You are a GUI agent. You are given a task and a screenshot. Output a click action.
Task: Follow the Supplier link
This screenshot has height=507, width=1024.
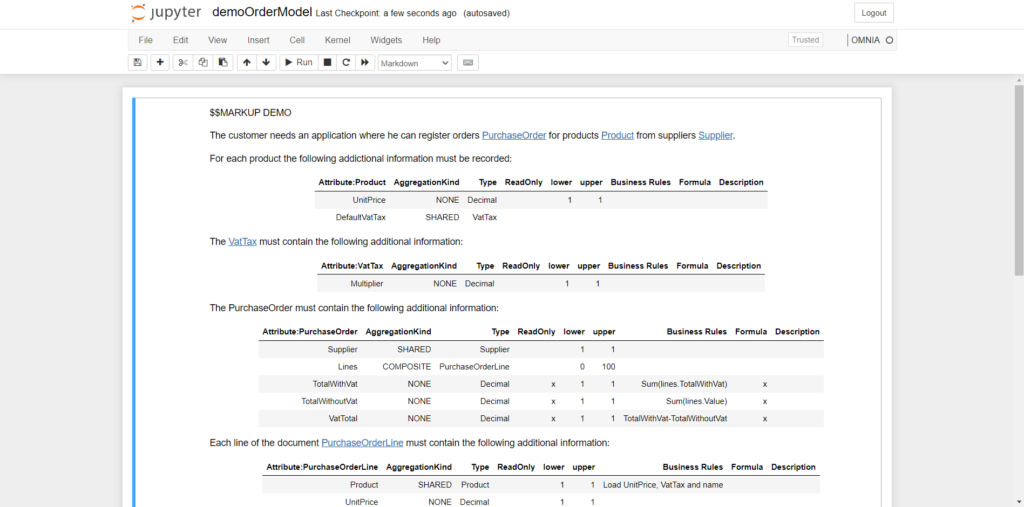pos(715,135)
